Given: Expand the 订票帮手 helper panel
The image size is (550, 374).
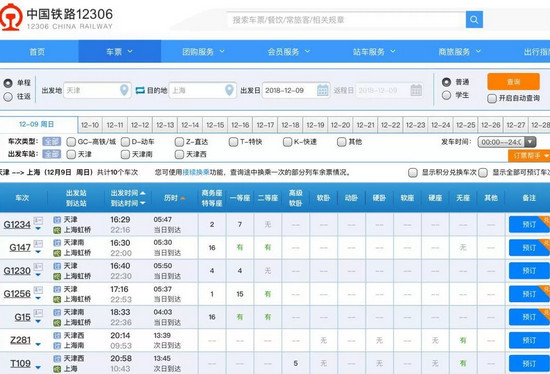Looking at the screenshot, I should (529, 155).
